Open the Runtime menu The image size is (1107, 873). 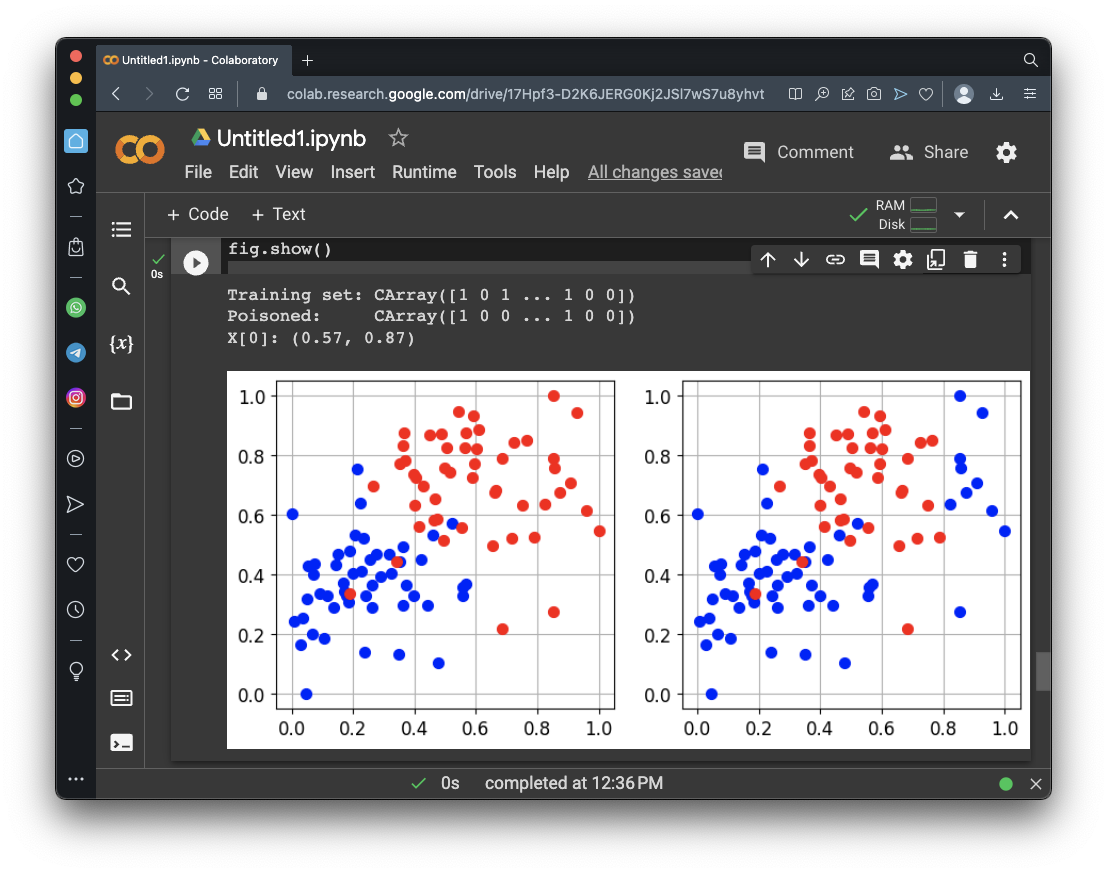coord(424,172)
